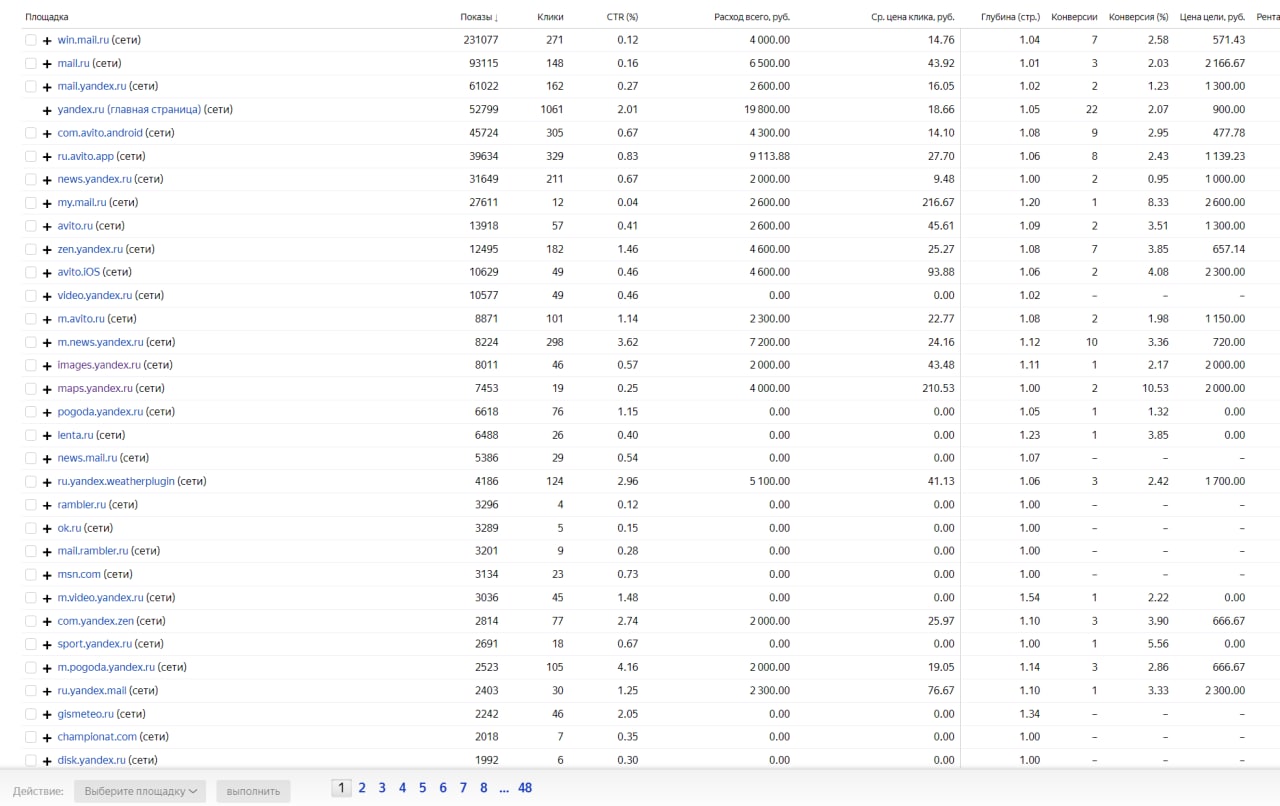Tick the checkbox for win.mail.ru row

[31, 40]
